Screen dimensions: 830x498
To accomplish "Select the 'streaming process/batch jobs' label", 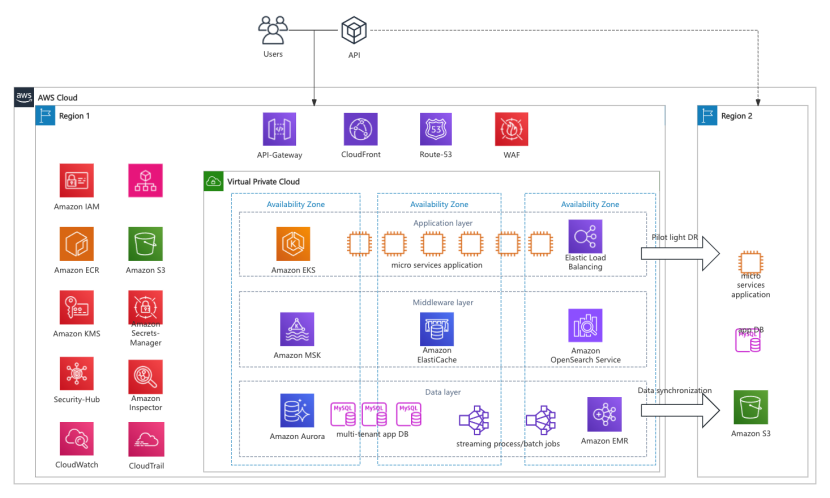I will tap(508, 443).
